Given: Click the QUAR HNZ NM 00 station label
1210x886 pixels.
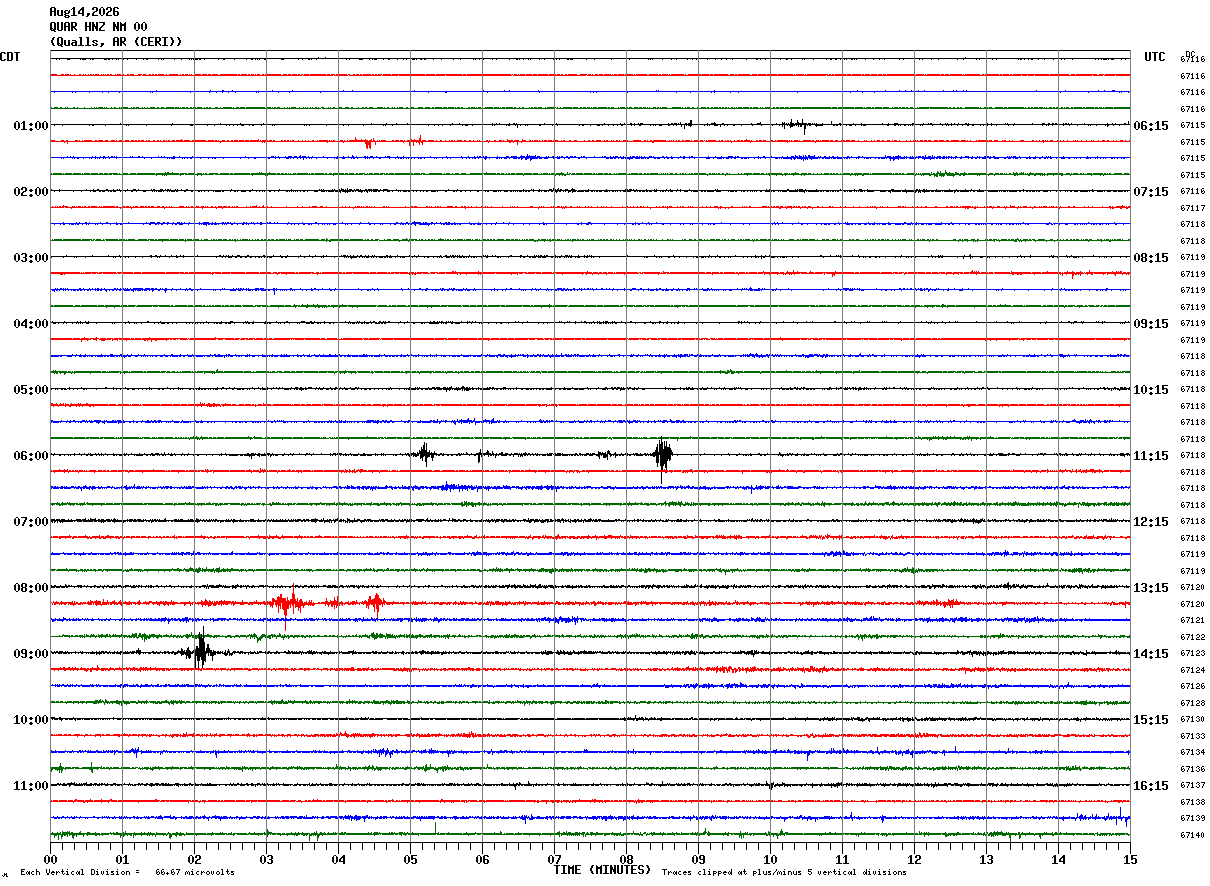Looking at the screenshot, I should pyautogui.click(x=98, y=27).
